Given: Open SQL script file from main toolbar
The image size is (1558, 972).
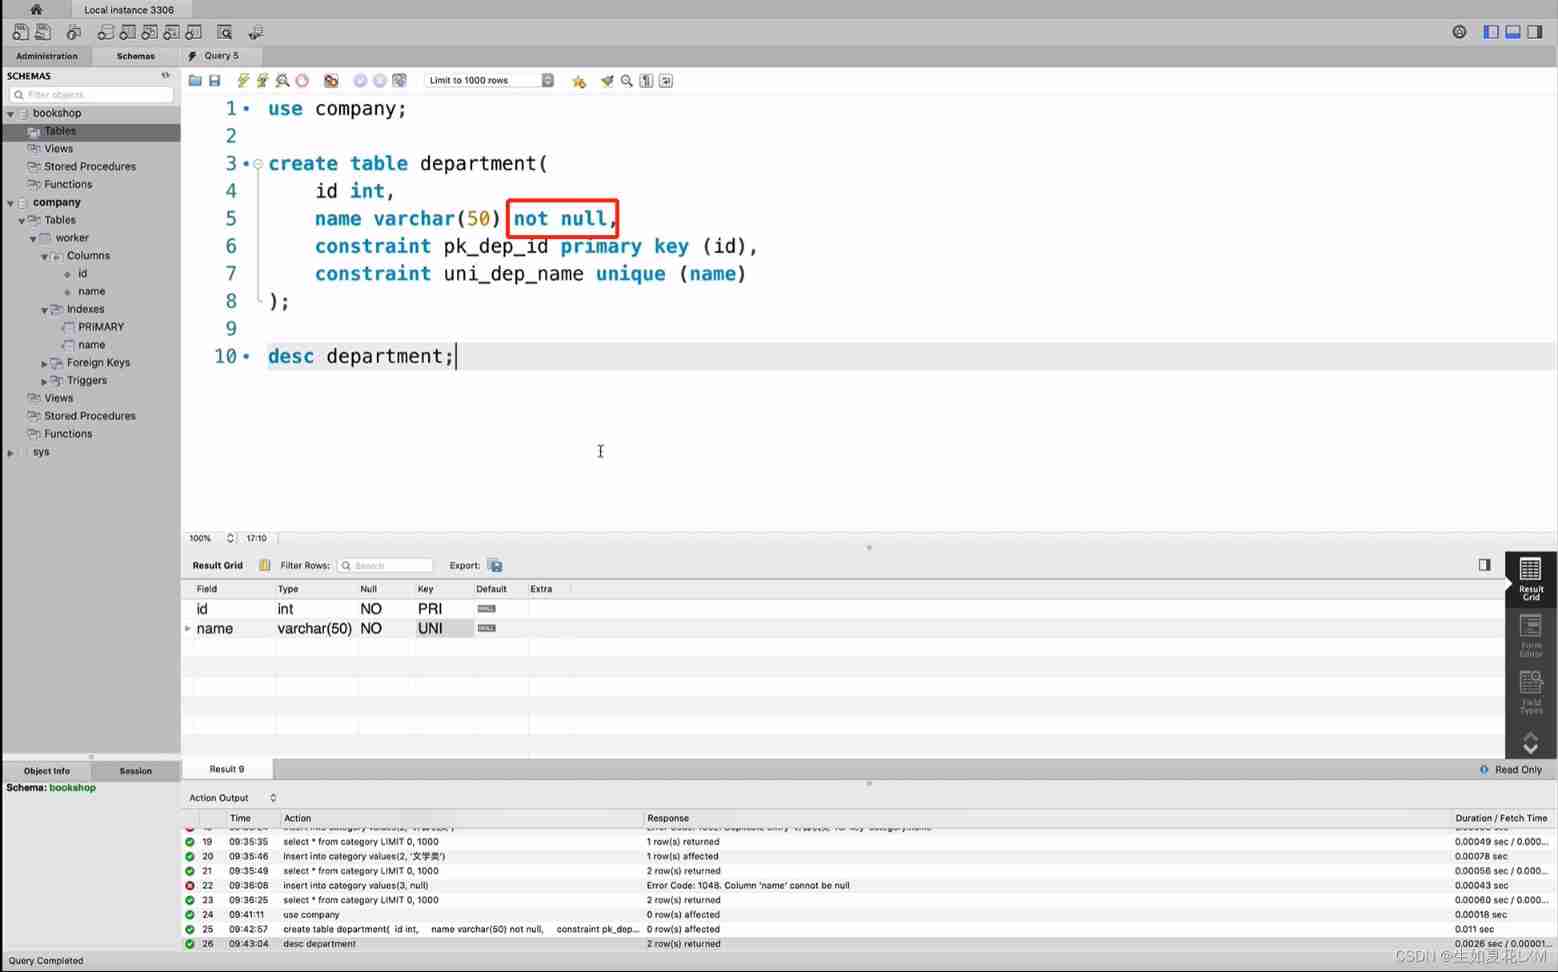Looking at the screenshot, I should (x=43, y=32).
